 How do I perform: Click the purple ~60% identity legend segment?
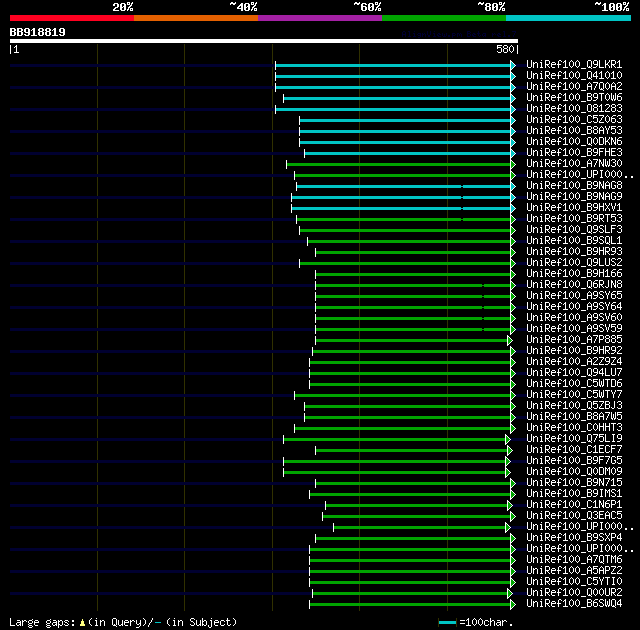[x=320, y=18]
